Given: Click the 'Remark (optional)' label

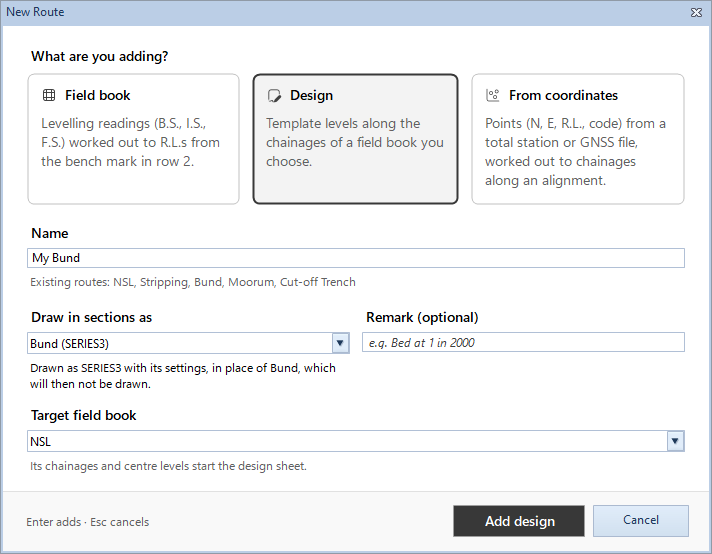Looking at the screenshot, I should click(x=422, y=317).
